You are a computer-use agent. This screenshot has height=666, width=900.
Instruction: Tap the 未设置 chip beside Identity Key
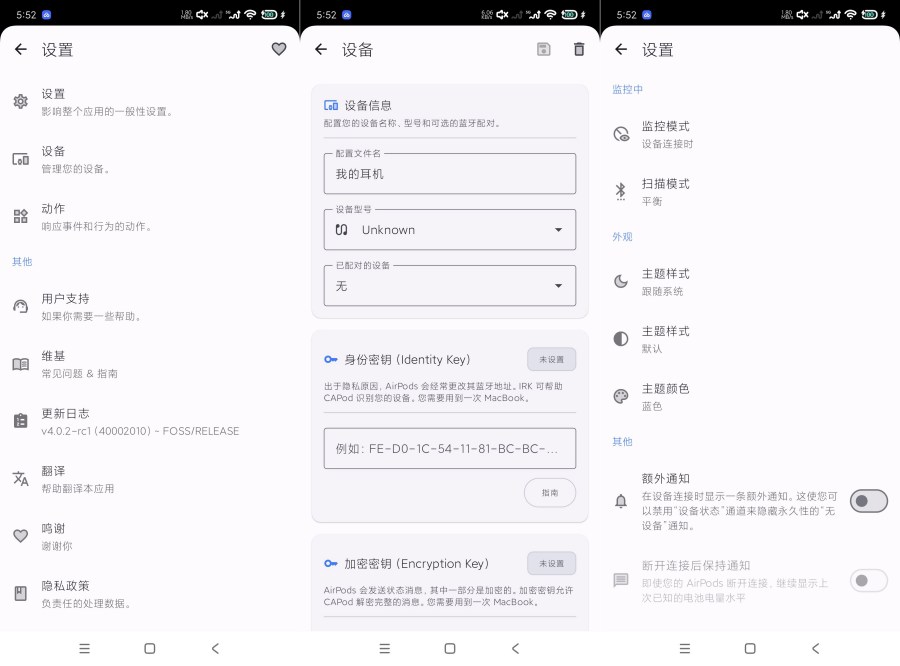tap(551, 359)
